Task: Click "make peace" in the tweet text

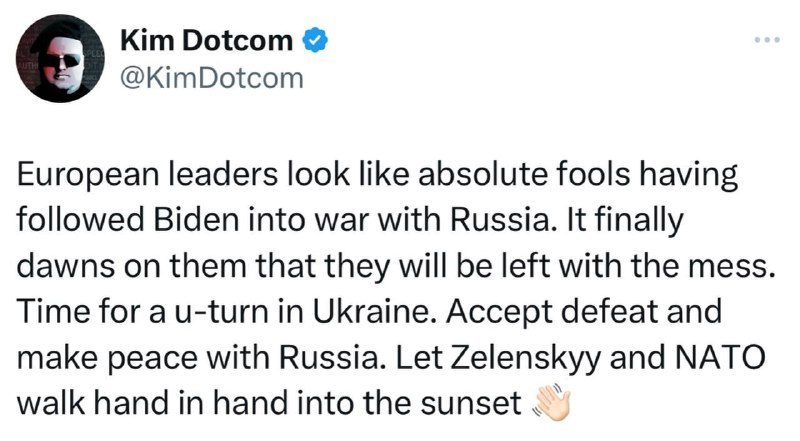Action: pos(123,359)
